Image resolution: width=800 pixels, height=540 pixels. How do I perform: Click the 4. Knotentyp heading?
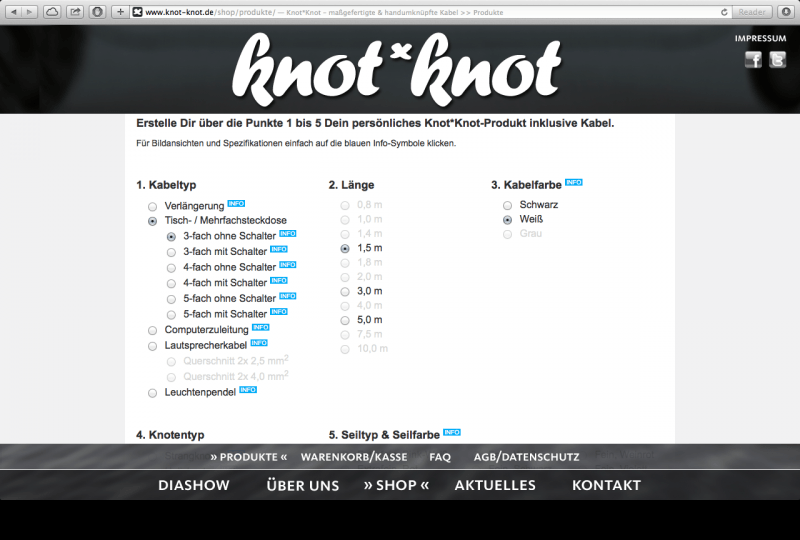[x=170, y=435]
